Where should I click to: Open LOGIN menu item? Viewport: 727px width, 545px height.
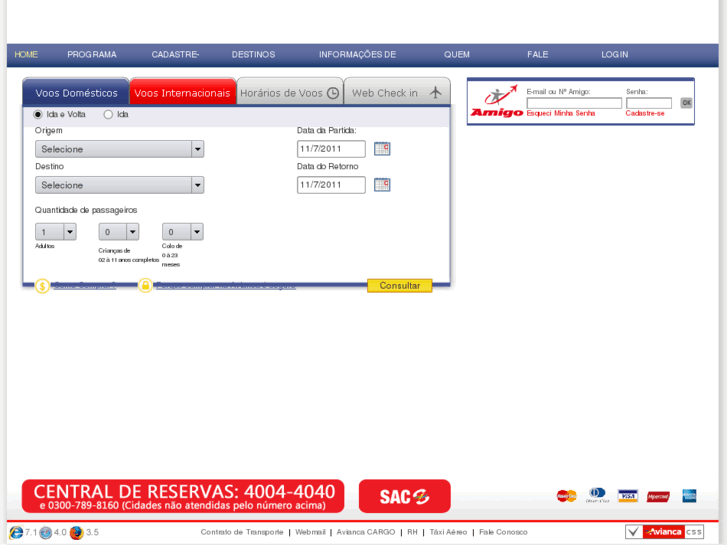(614, 55)
